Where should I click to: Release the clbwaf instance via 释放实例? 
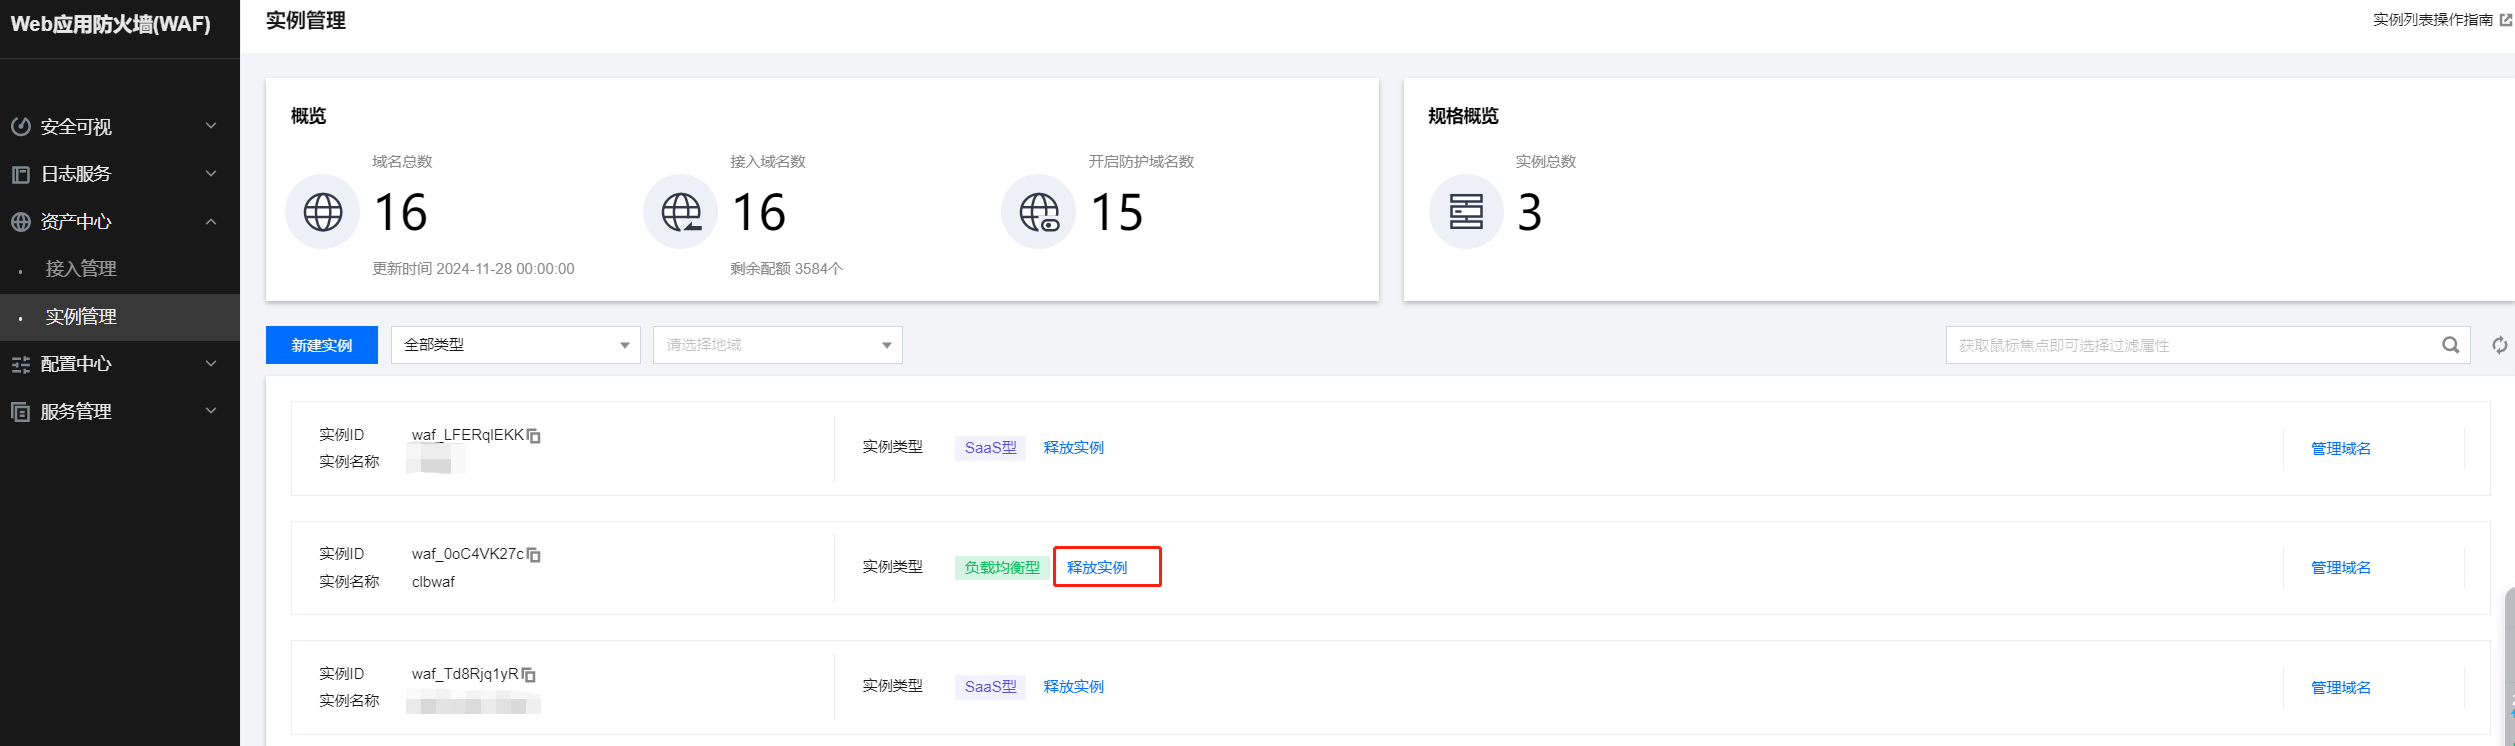pos(1097,567)
